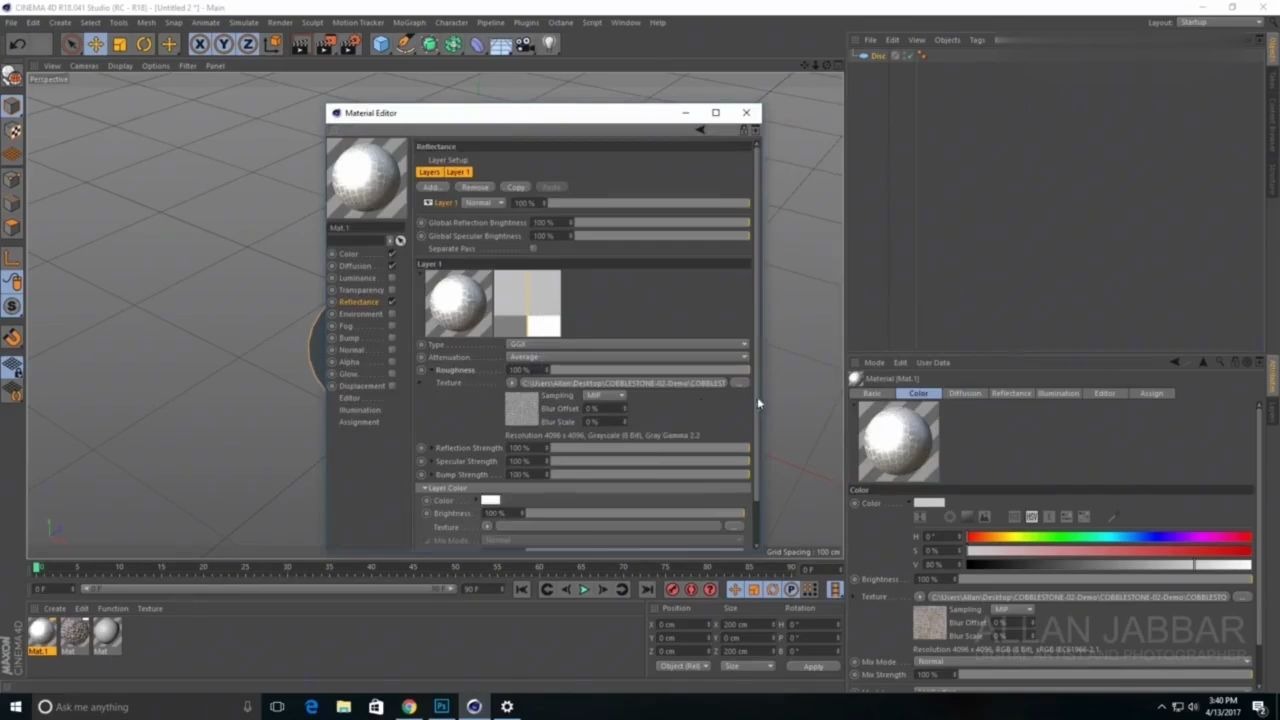Toggle the Separate Pass checkbox
Viewport: 1280px width, 720px height.
[533, 248]
